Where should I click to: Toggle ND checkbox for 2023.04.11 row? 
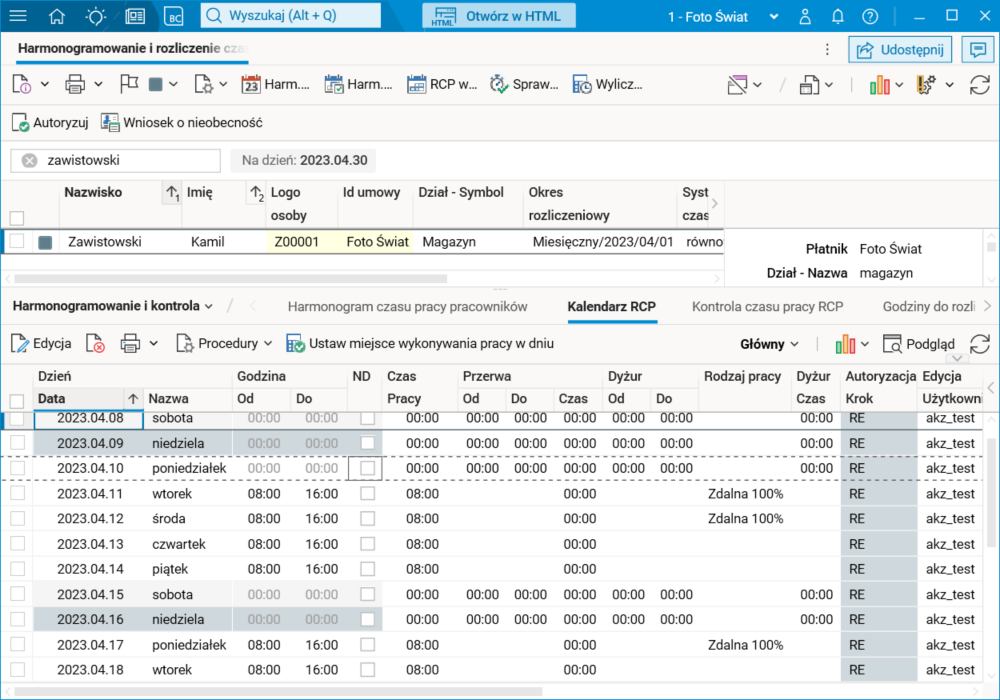coord(368,494)
